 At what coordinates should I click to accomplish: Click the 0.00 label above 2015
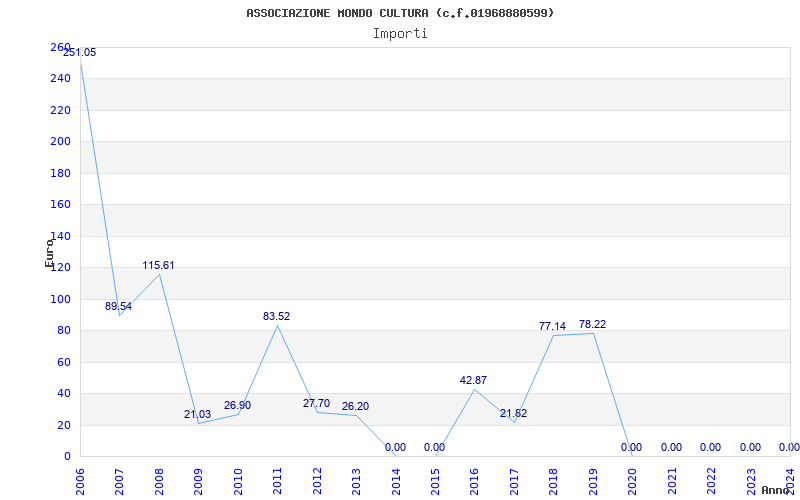tap(434, 447)
